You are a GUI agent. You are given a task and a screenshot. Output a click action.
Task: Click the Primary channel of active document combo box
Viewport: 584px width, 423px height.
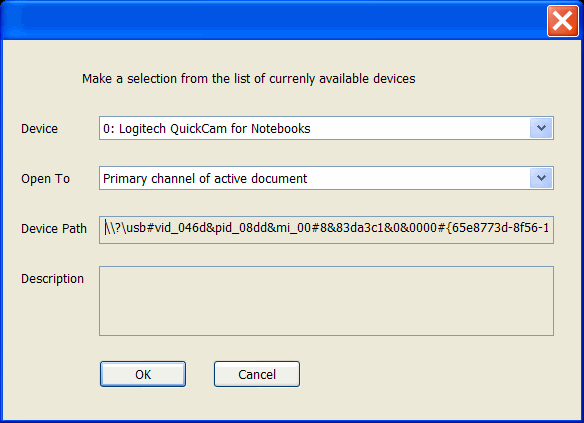(x=326, y=178)
